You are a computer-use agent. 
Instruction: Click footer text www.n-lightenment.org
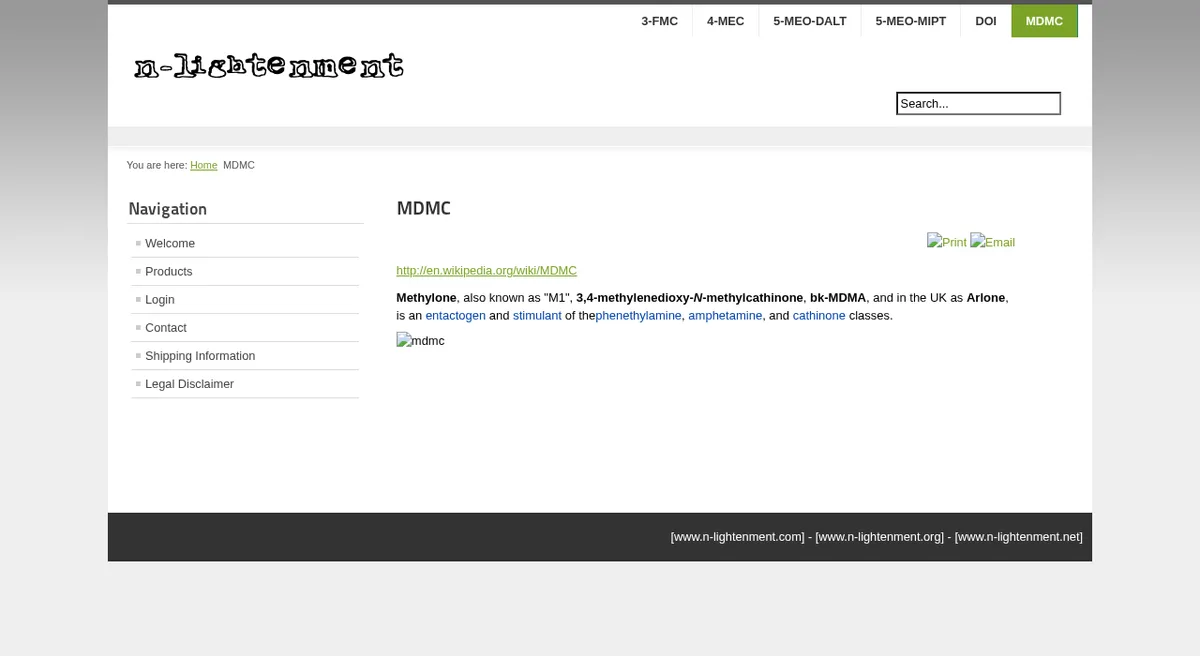pyautogui.click(x=880, y=537)
